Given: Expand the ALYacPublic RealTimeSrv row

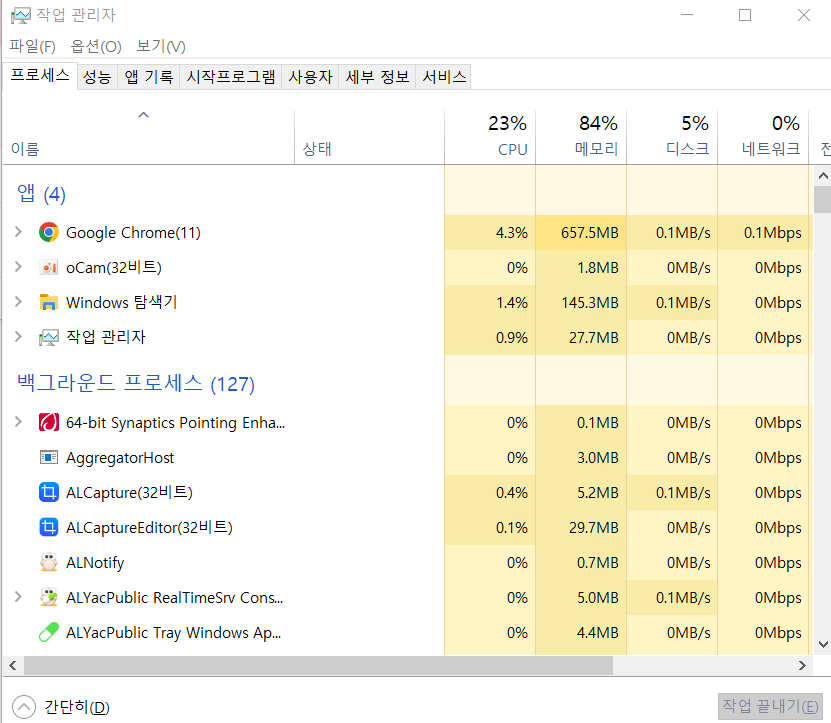Looking at the screenshot, I should pyautogui.click(x=18, y=597).
